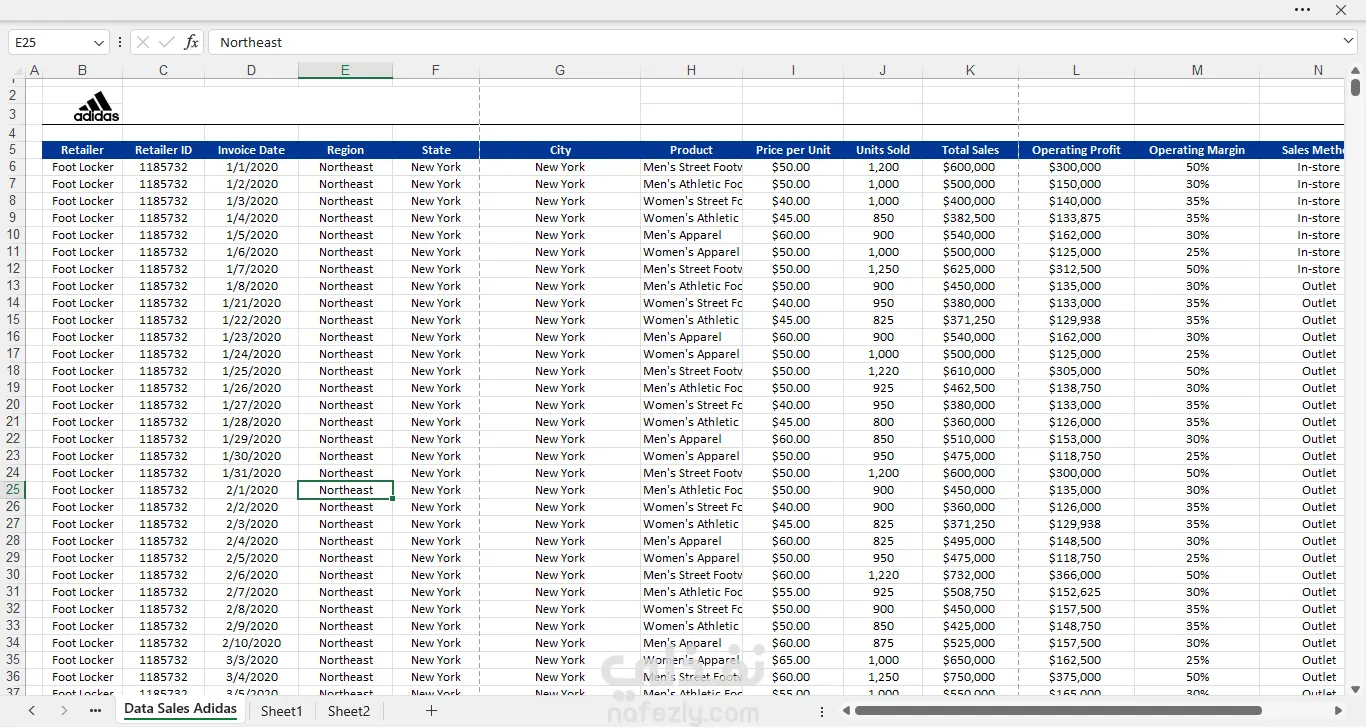This screenshot has width=1366, height=728.
Task: Click the horizontal scrollbar thumb
Action: (x=1058, y=711)
